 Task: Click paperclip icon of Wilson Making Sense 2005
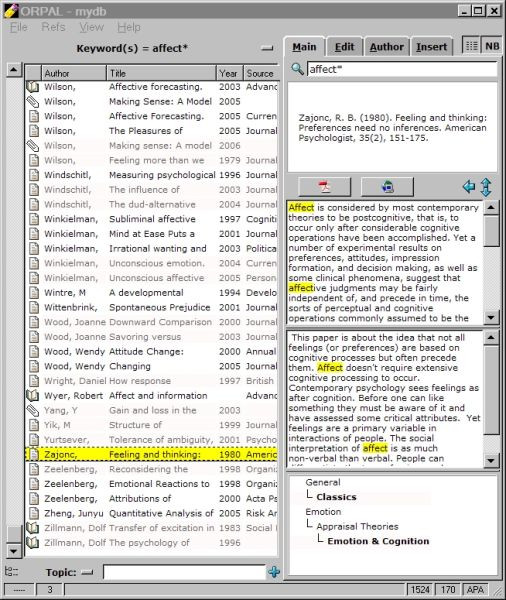click(x=33, y=101)
